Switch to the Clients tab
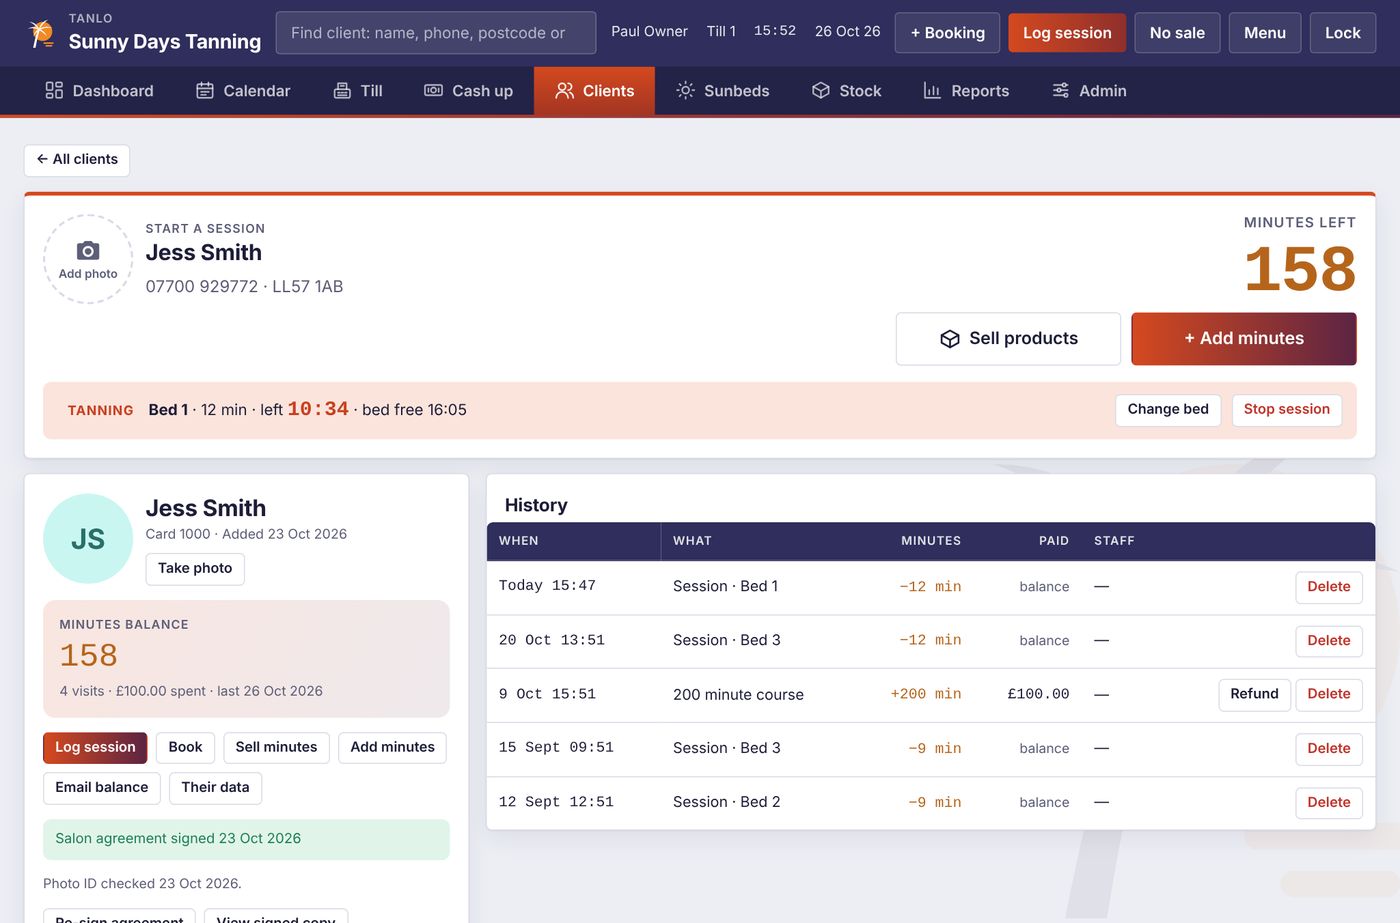 click(x=594, y=91)
